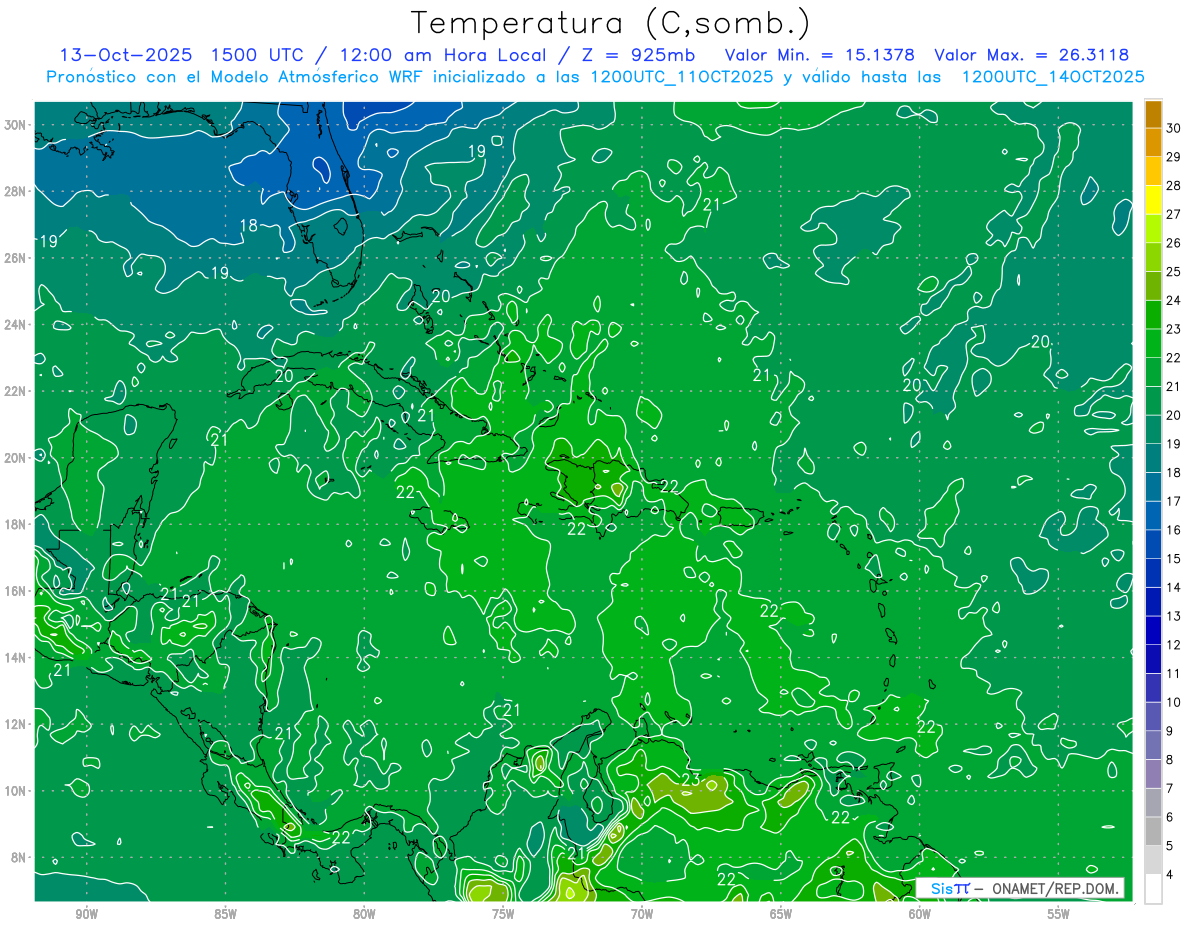Click the valid-until time '1200UTC_14OCT2025'
This screenshot has width=1200, height=927.
pos(1053,77)
